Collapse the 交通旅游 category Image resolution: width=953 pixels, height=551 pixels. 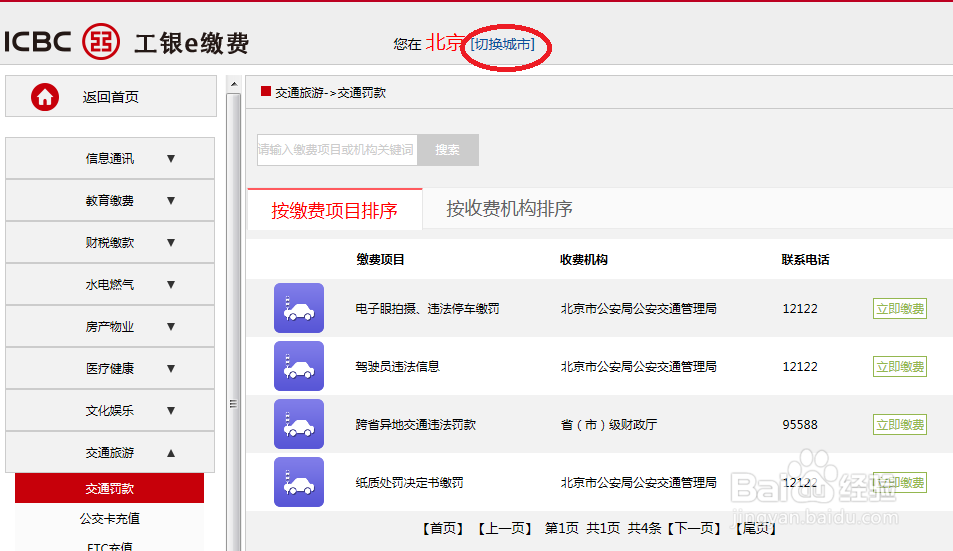pos(110,452)
